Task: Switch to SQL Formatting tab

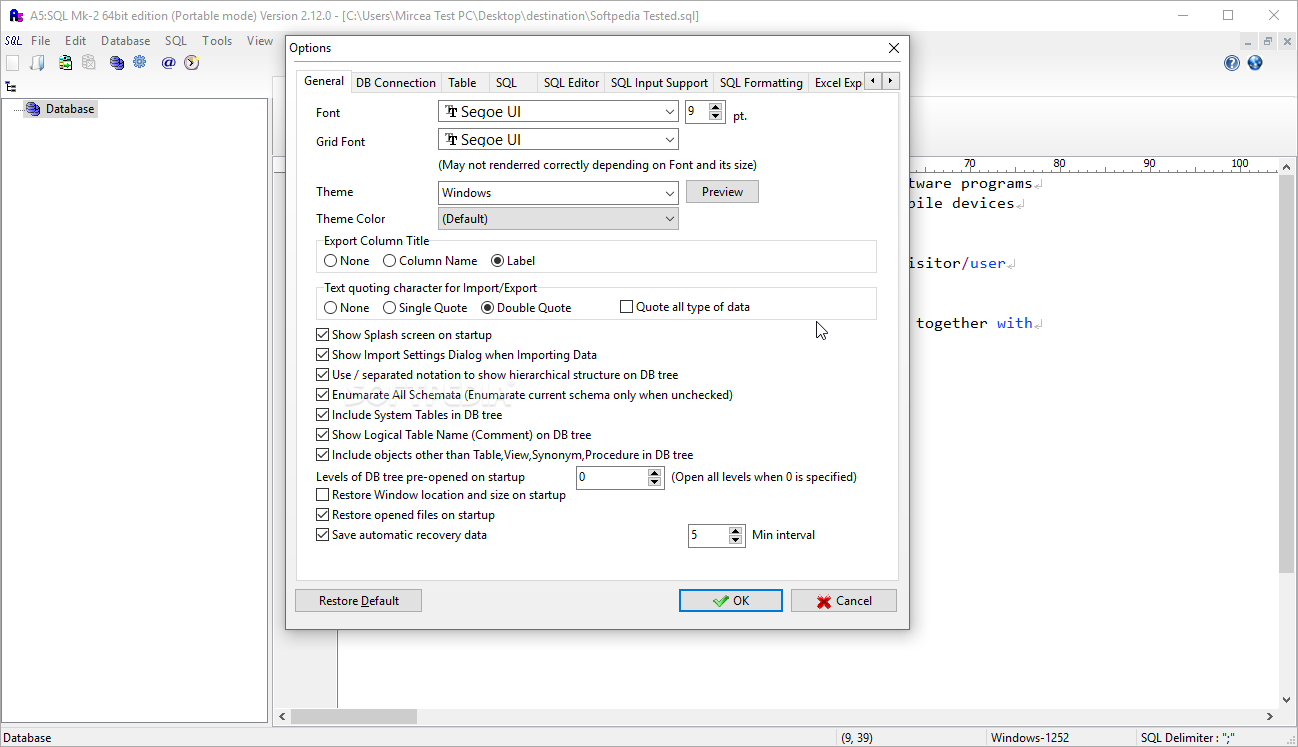Action: [x=761, y=83]
